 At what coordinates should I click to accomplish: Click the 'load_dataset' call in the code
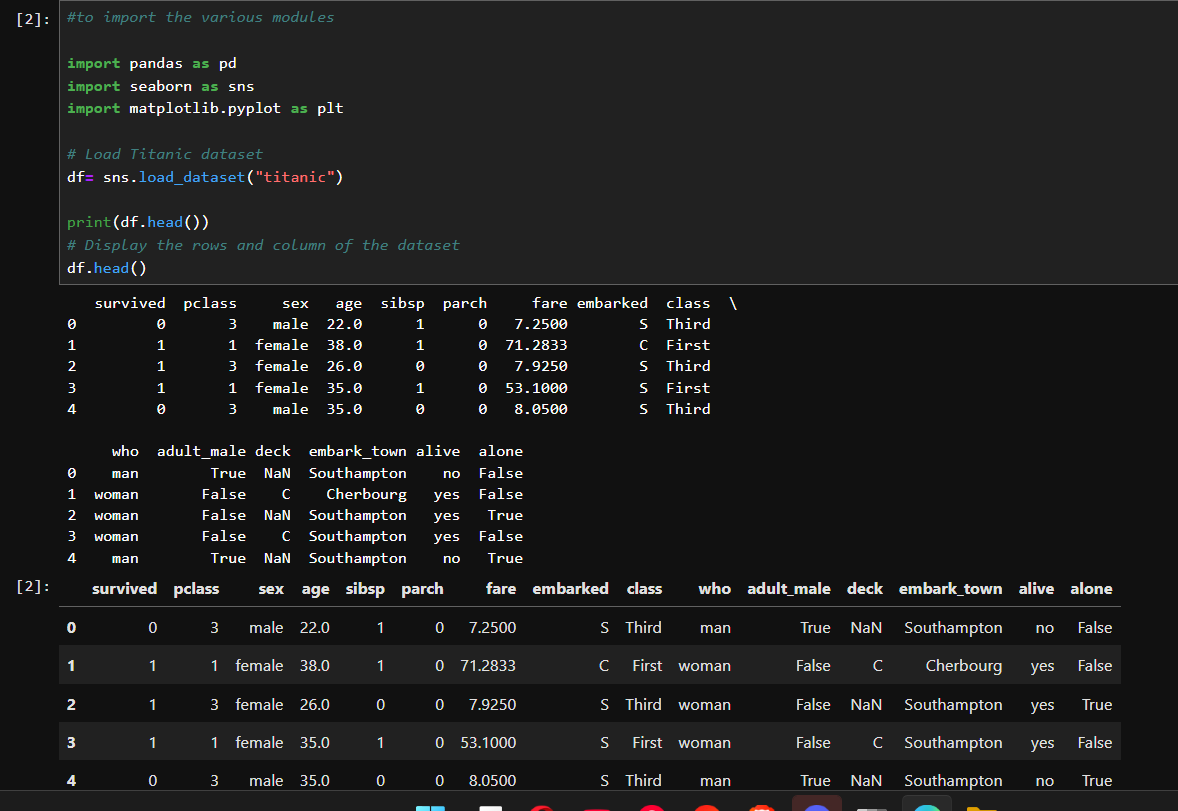(x=192, y=177)
